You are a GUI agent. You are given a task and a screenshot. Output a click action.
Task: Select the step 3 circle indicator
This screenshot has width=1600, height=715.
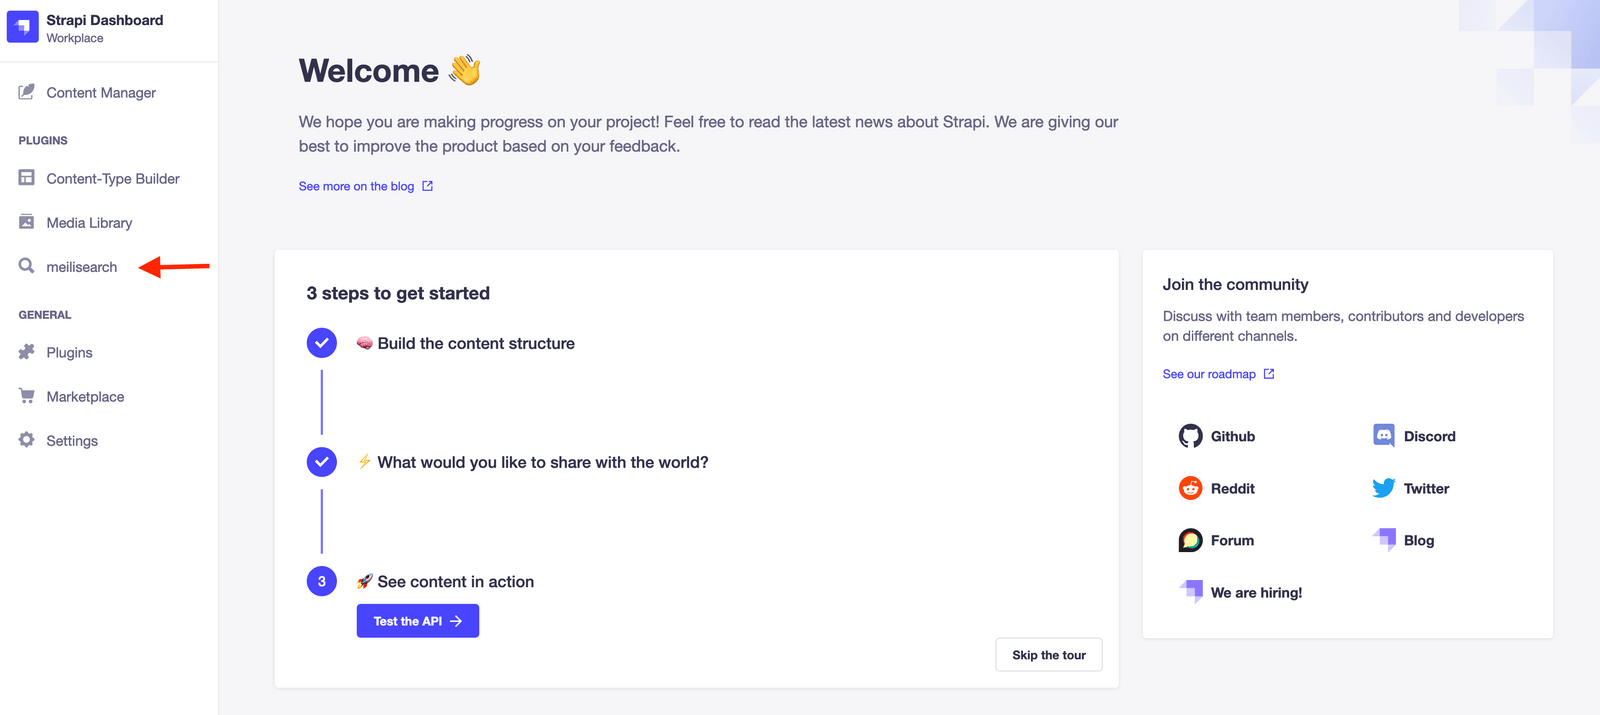click(322, 581)
